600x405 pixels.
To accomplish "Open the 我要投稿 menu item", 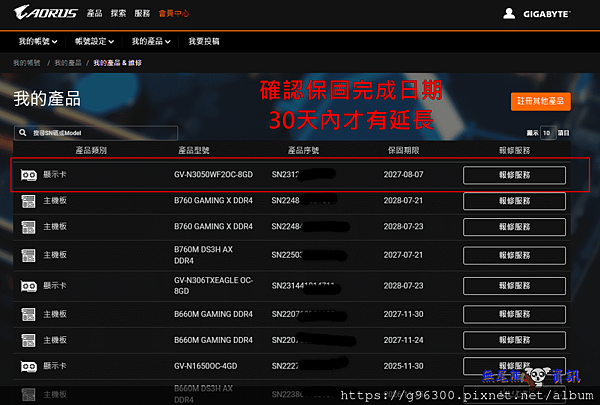I will [x=204, y=41].
